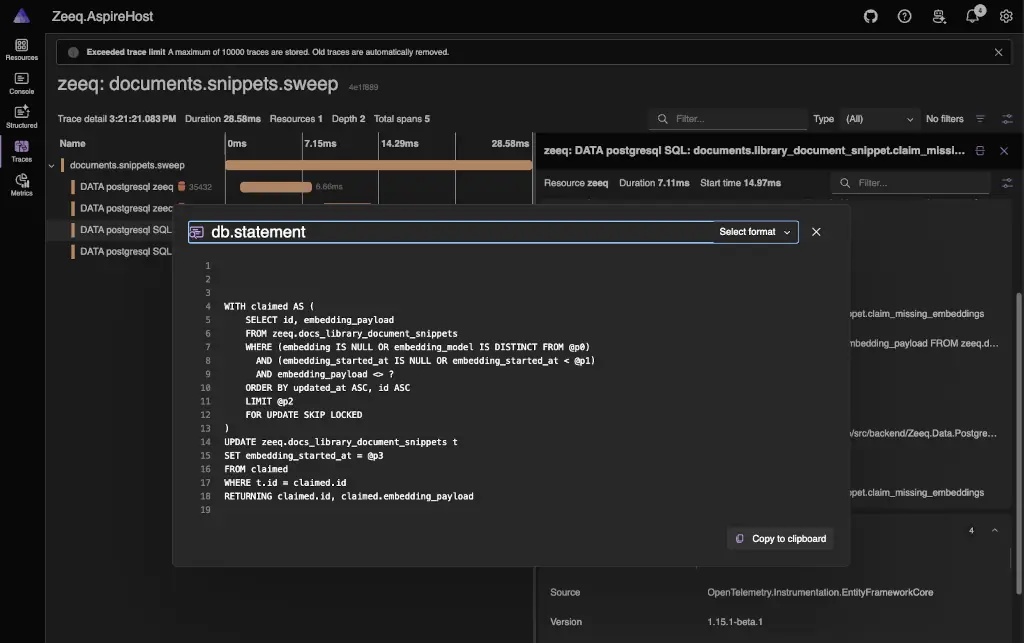The width and height of the screenshot is (1024, 643).
Task: Open the filter list icon beside No filters
Action: tap(980, 119)
